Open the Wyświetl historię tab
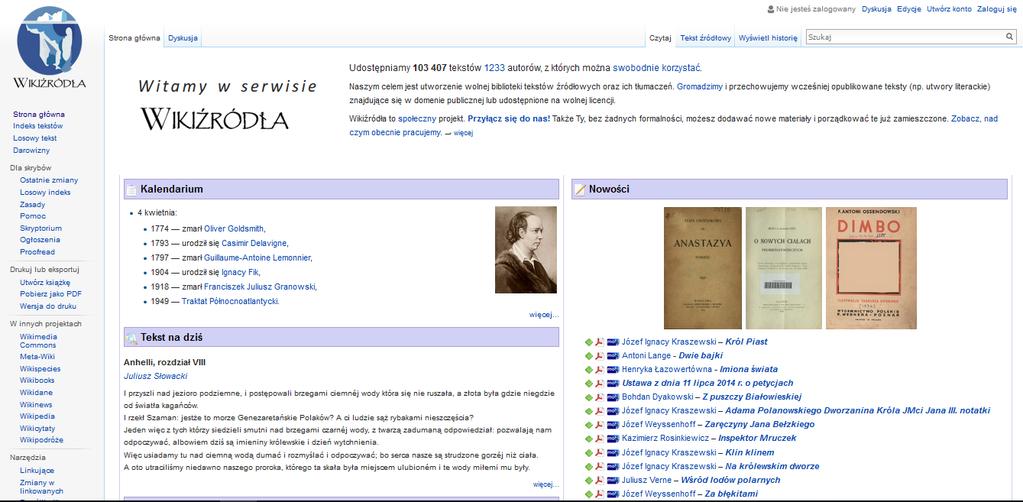Viewport: 1023px width, 502px height. tap(768, 38)
